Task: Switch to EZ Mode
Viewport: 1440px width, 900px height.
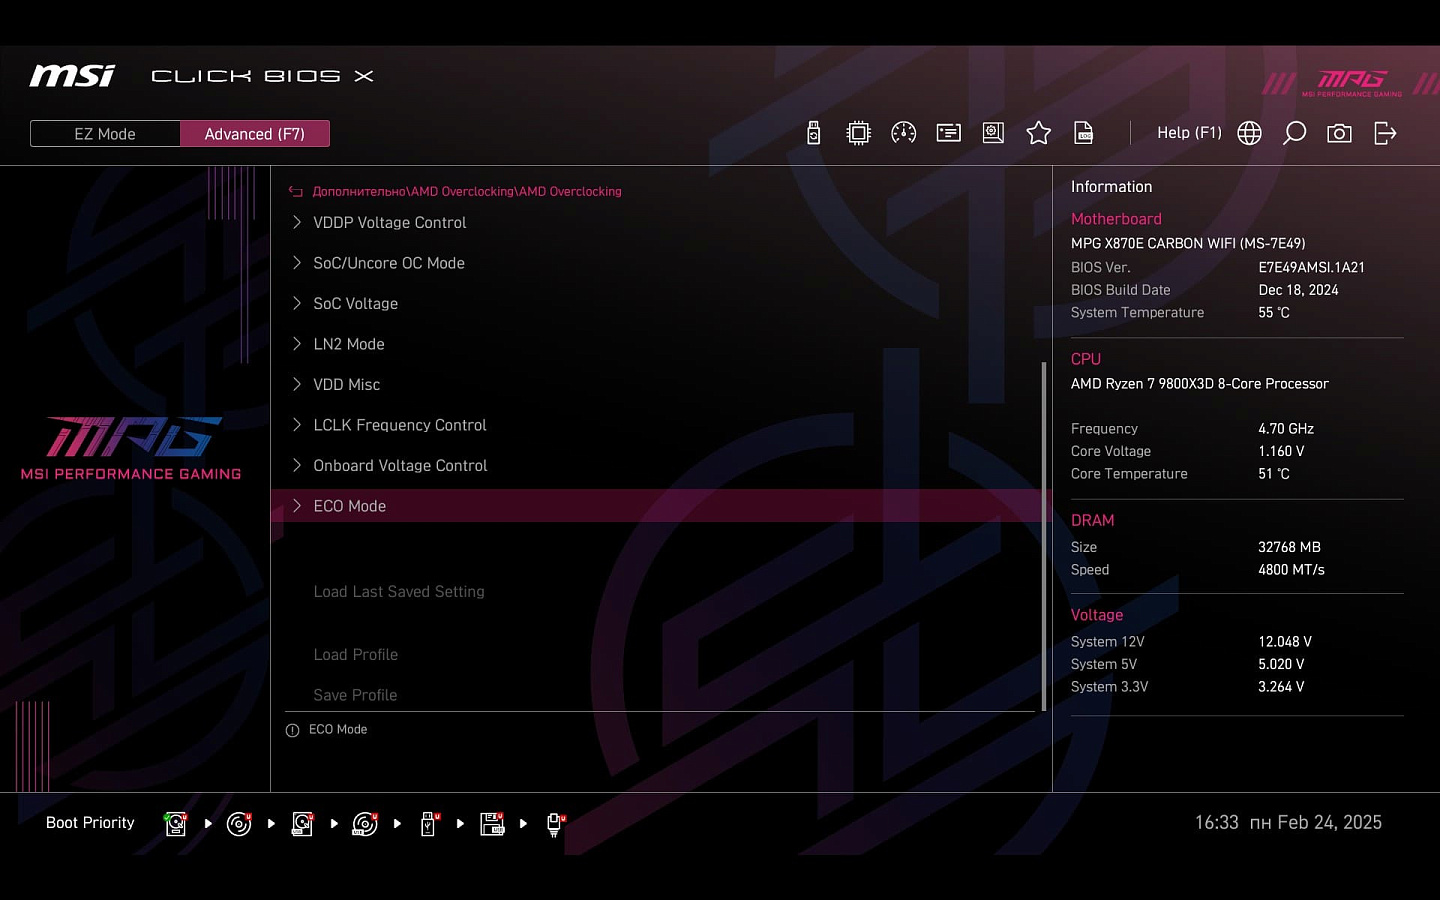Action: click(x=105, y=134)
